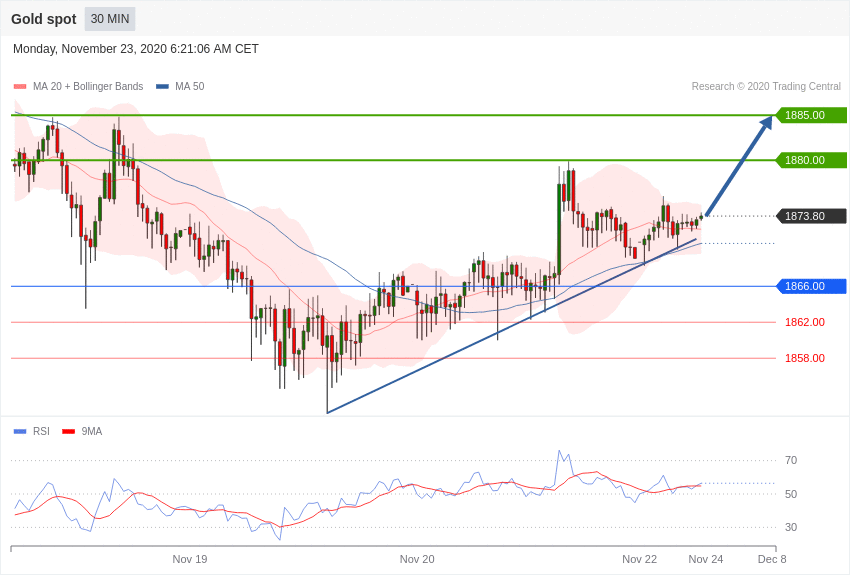This screenshot has height=576, width=850.
Task: Click the RSI 50 level label
Action: click(x=791, y=494)
